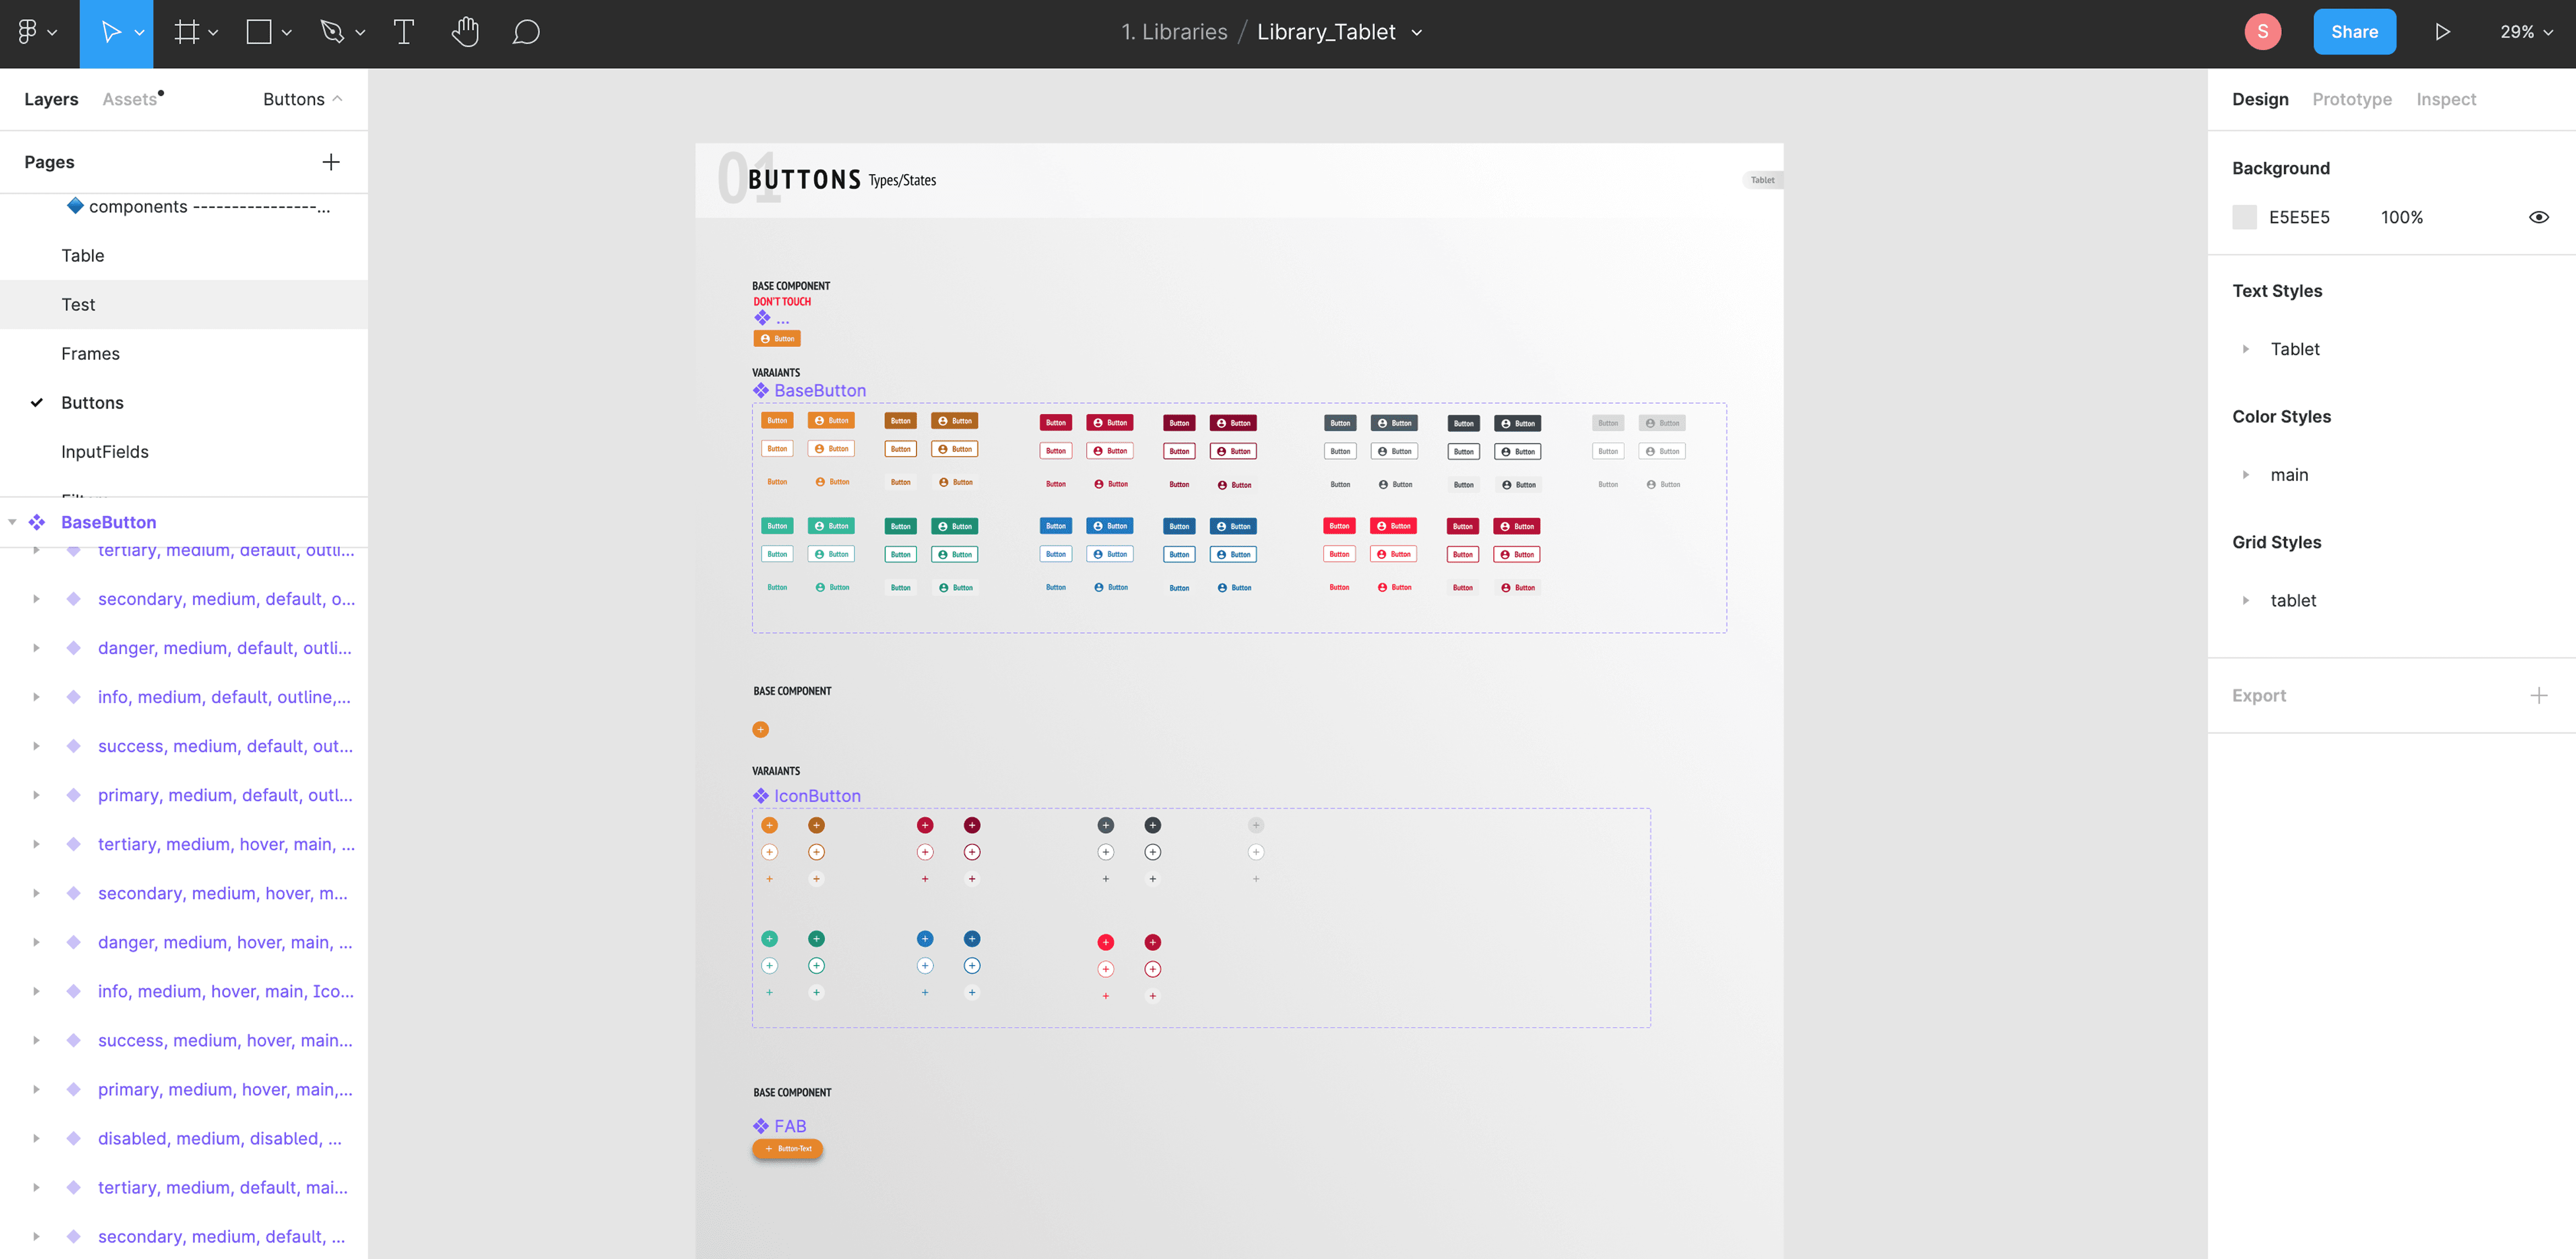Image resolution: width=2576 pixels, height=1259 pixels.
Task: Collapse the BaseButton layer tree
Action: (x=13, y=522)
